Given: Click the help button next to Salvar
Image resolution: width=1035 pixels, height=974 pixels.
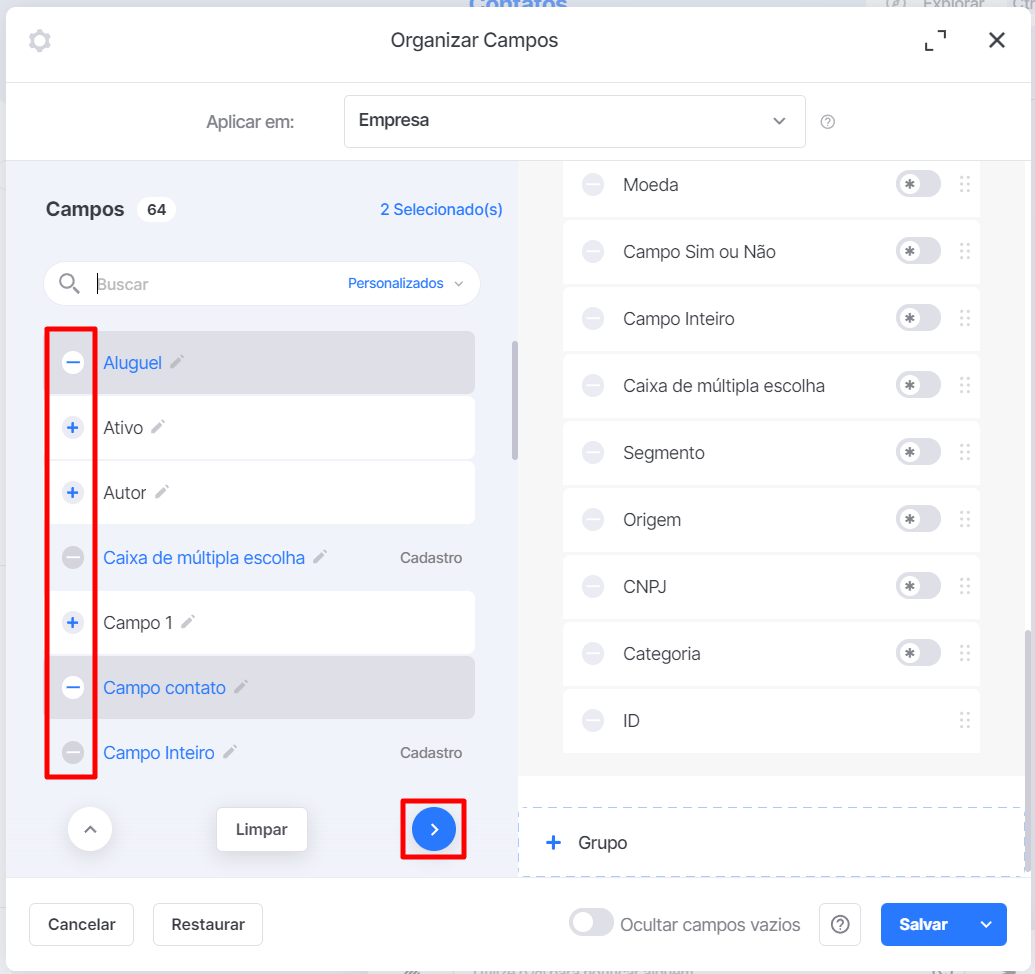Looking at the screenshot, I should (x=840, y=925).
